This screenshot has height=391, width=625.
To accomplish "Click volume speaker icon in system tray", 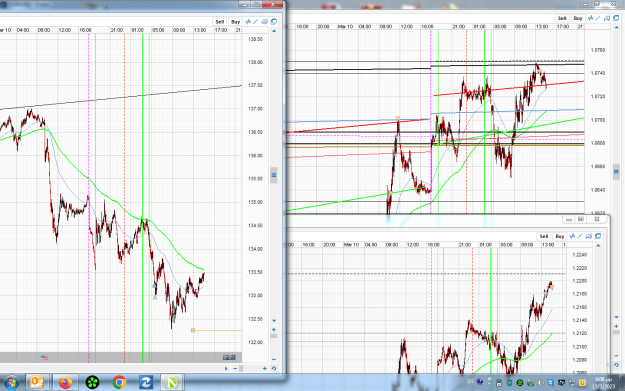I will coord(540,383).
